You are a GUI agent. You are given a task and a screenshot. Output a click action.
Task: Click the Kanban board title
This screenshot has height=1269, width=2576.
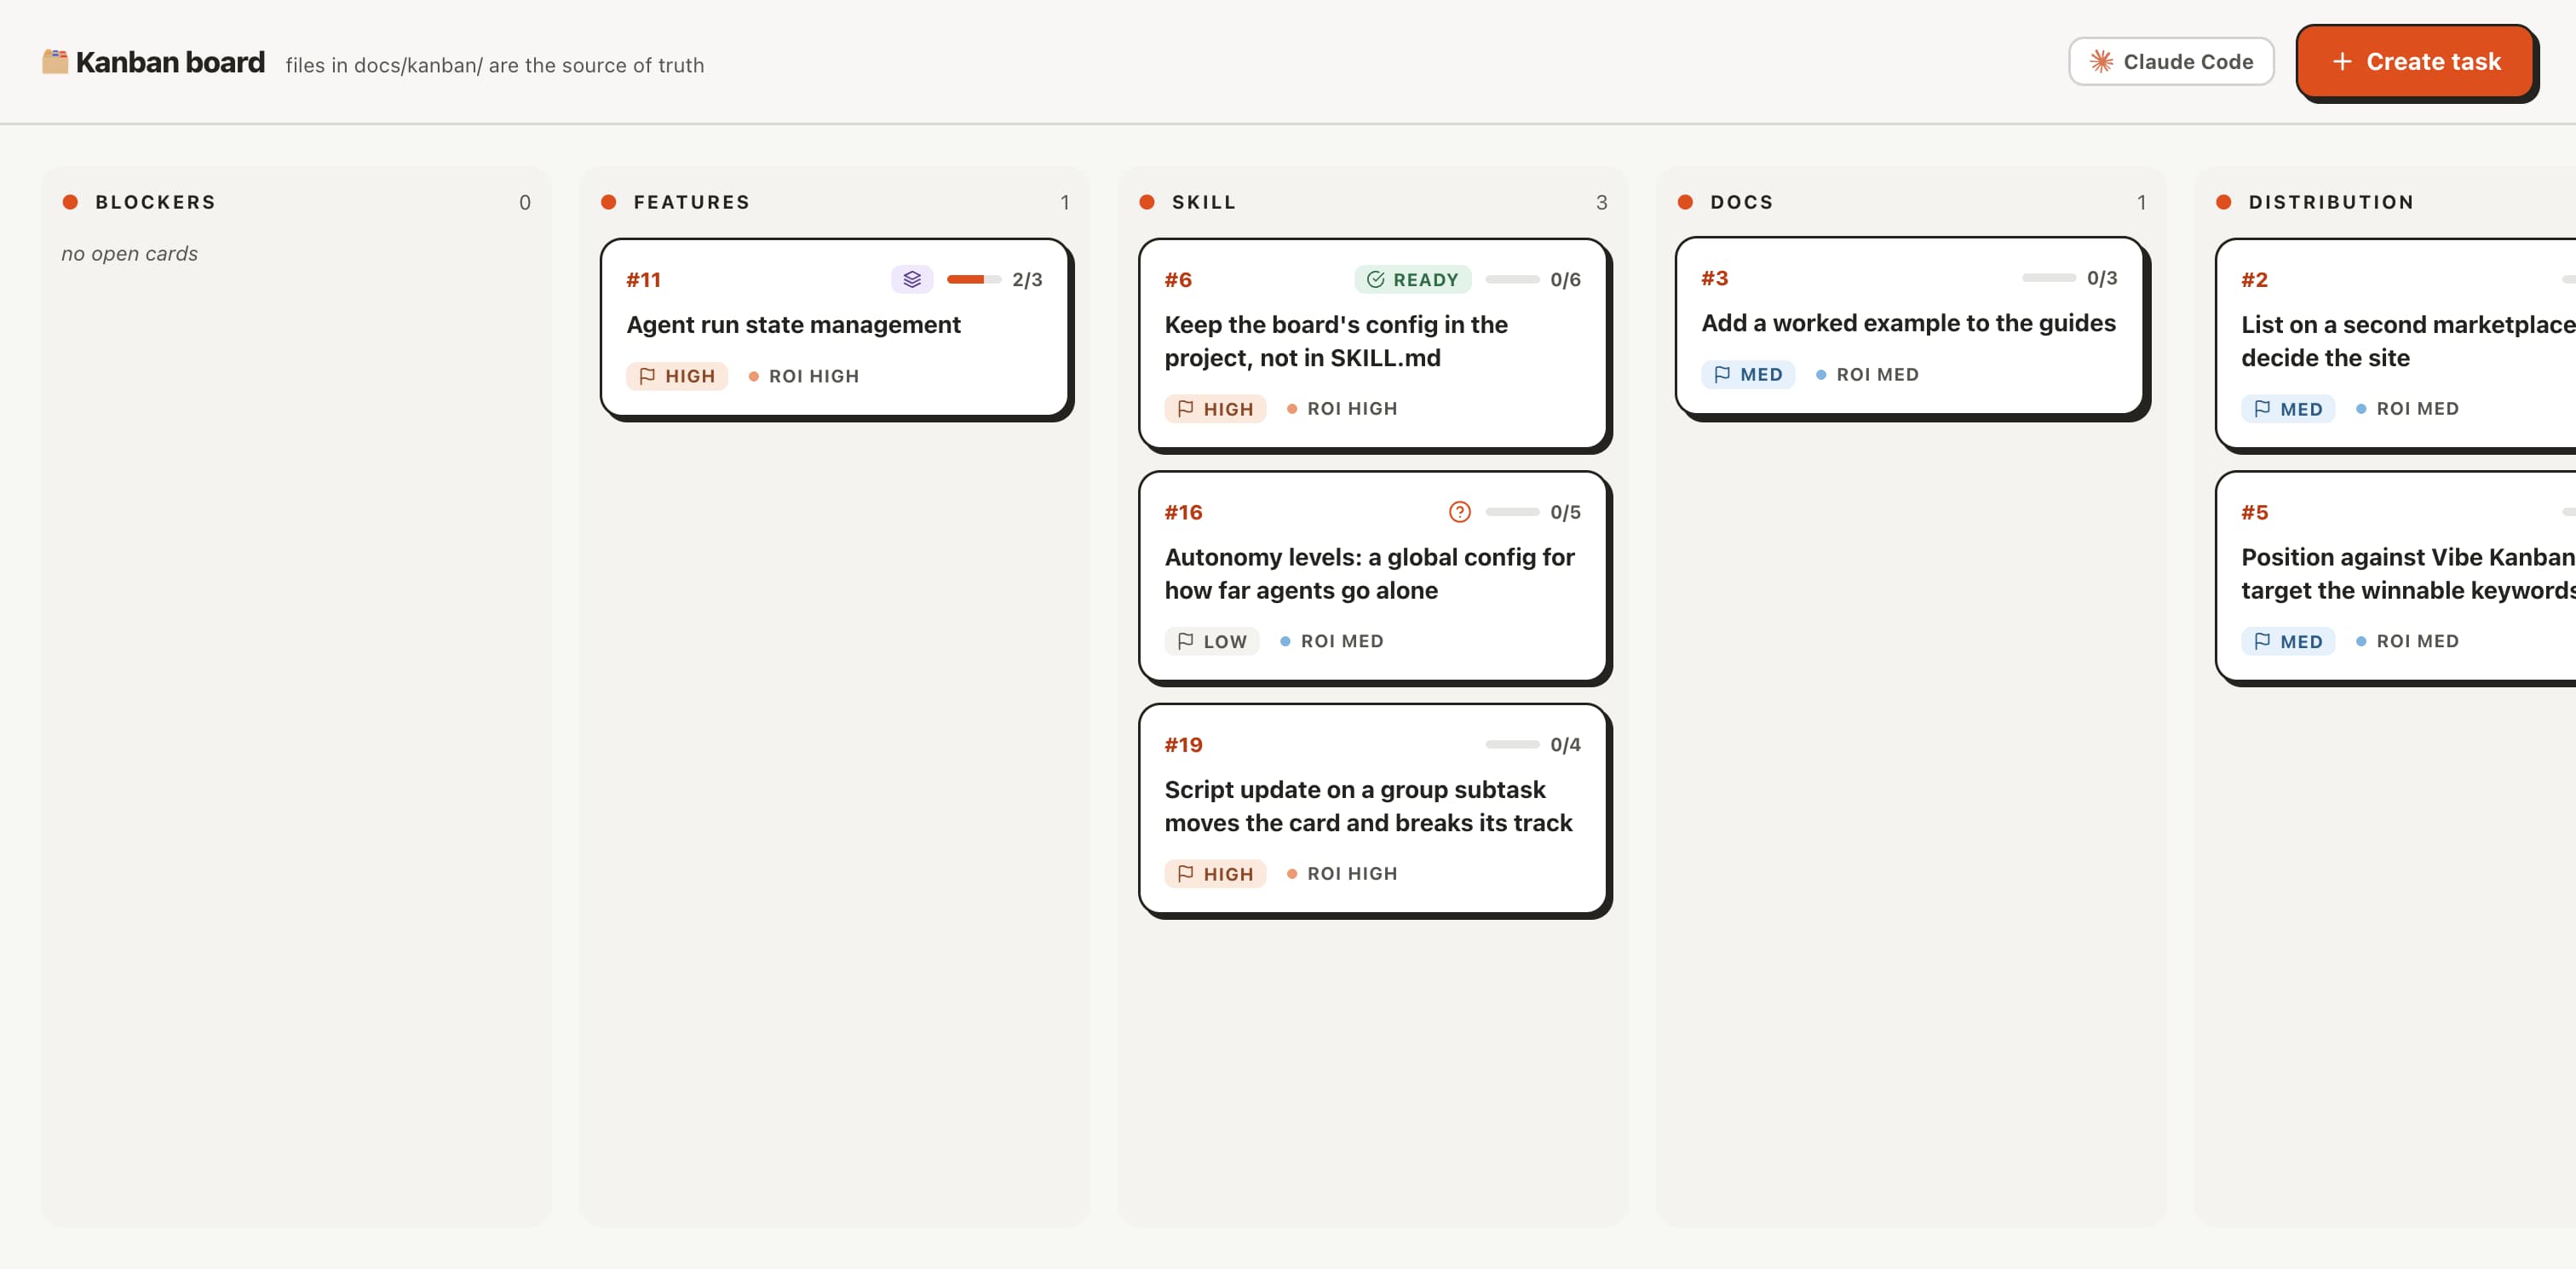pyautogui.click(x=170, y=62)
